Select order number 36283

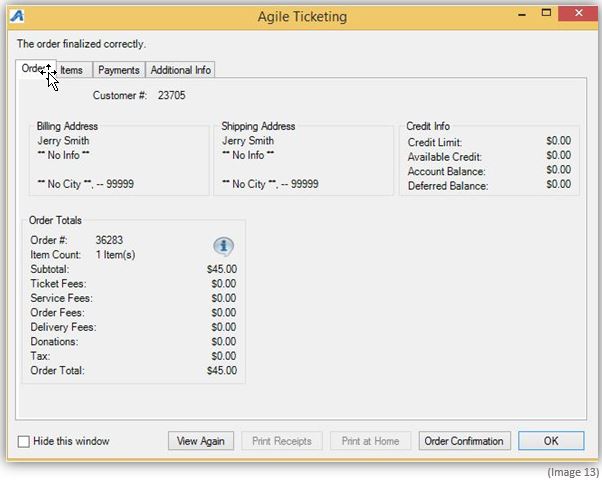click(x=109, y=240)
